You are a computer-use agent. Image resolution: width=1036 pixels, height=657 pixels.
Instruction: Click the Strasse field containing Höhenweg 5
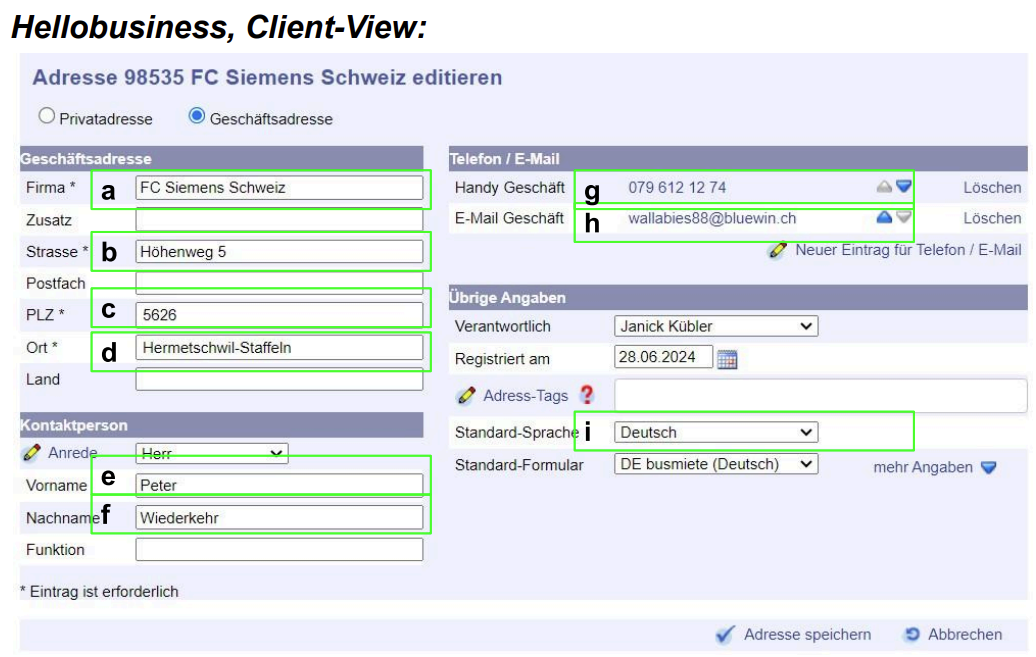click(x=279, y=252)
